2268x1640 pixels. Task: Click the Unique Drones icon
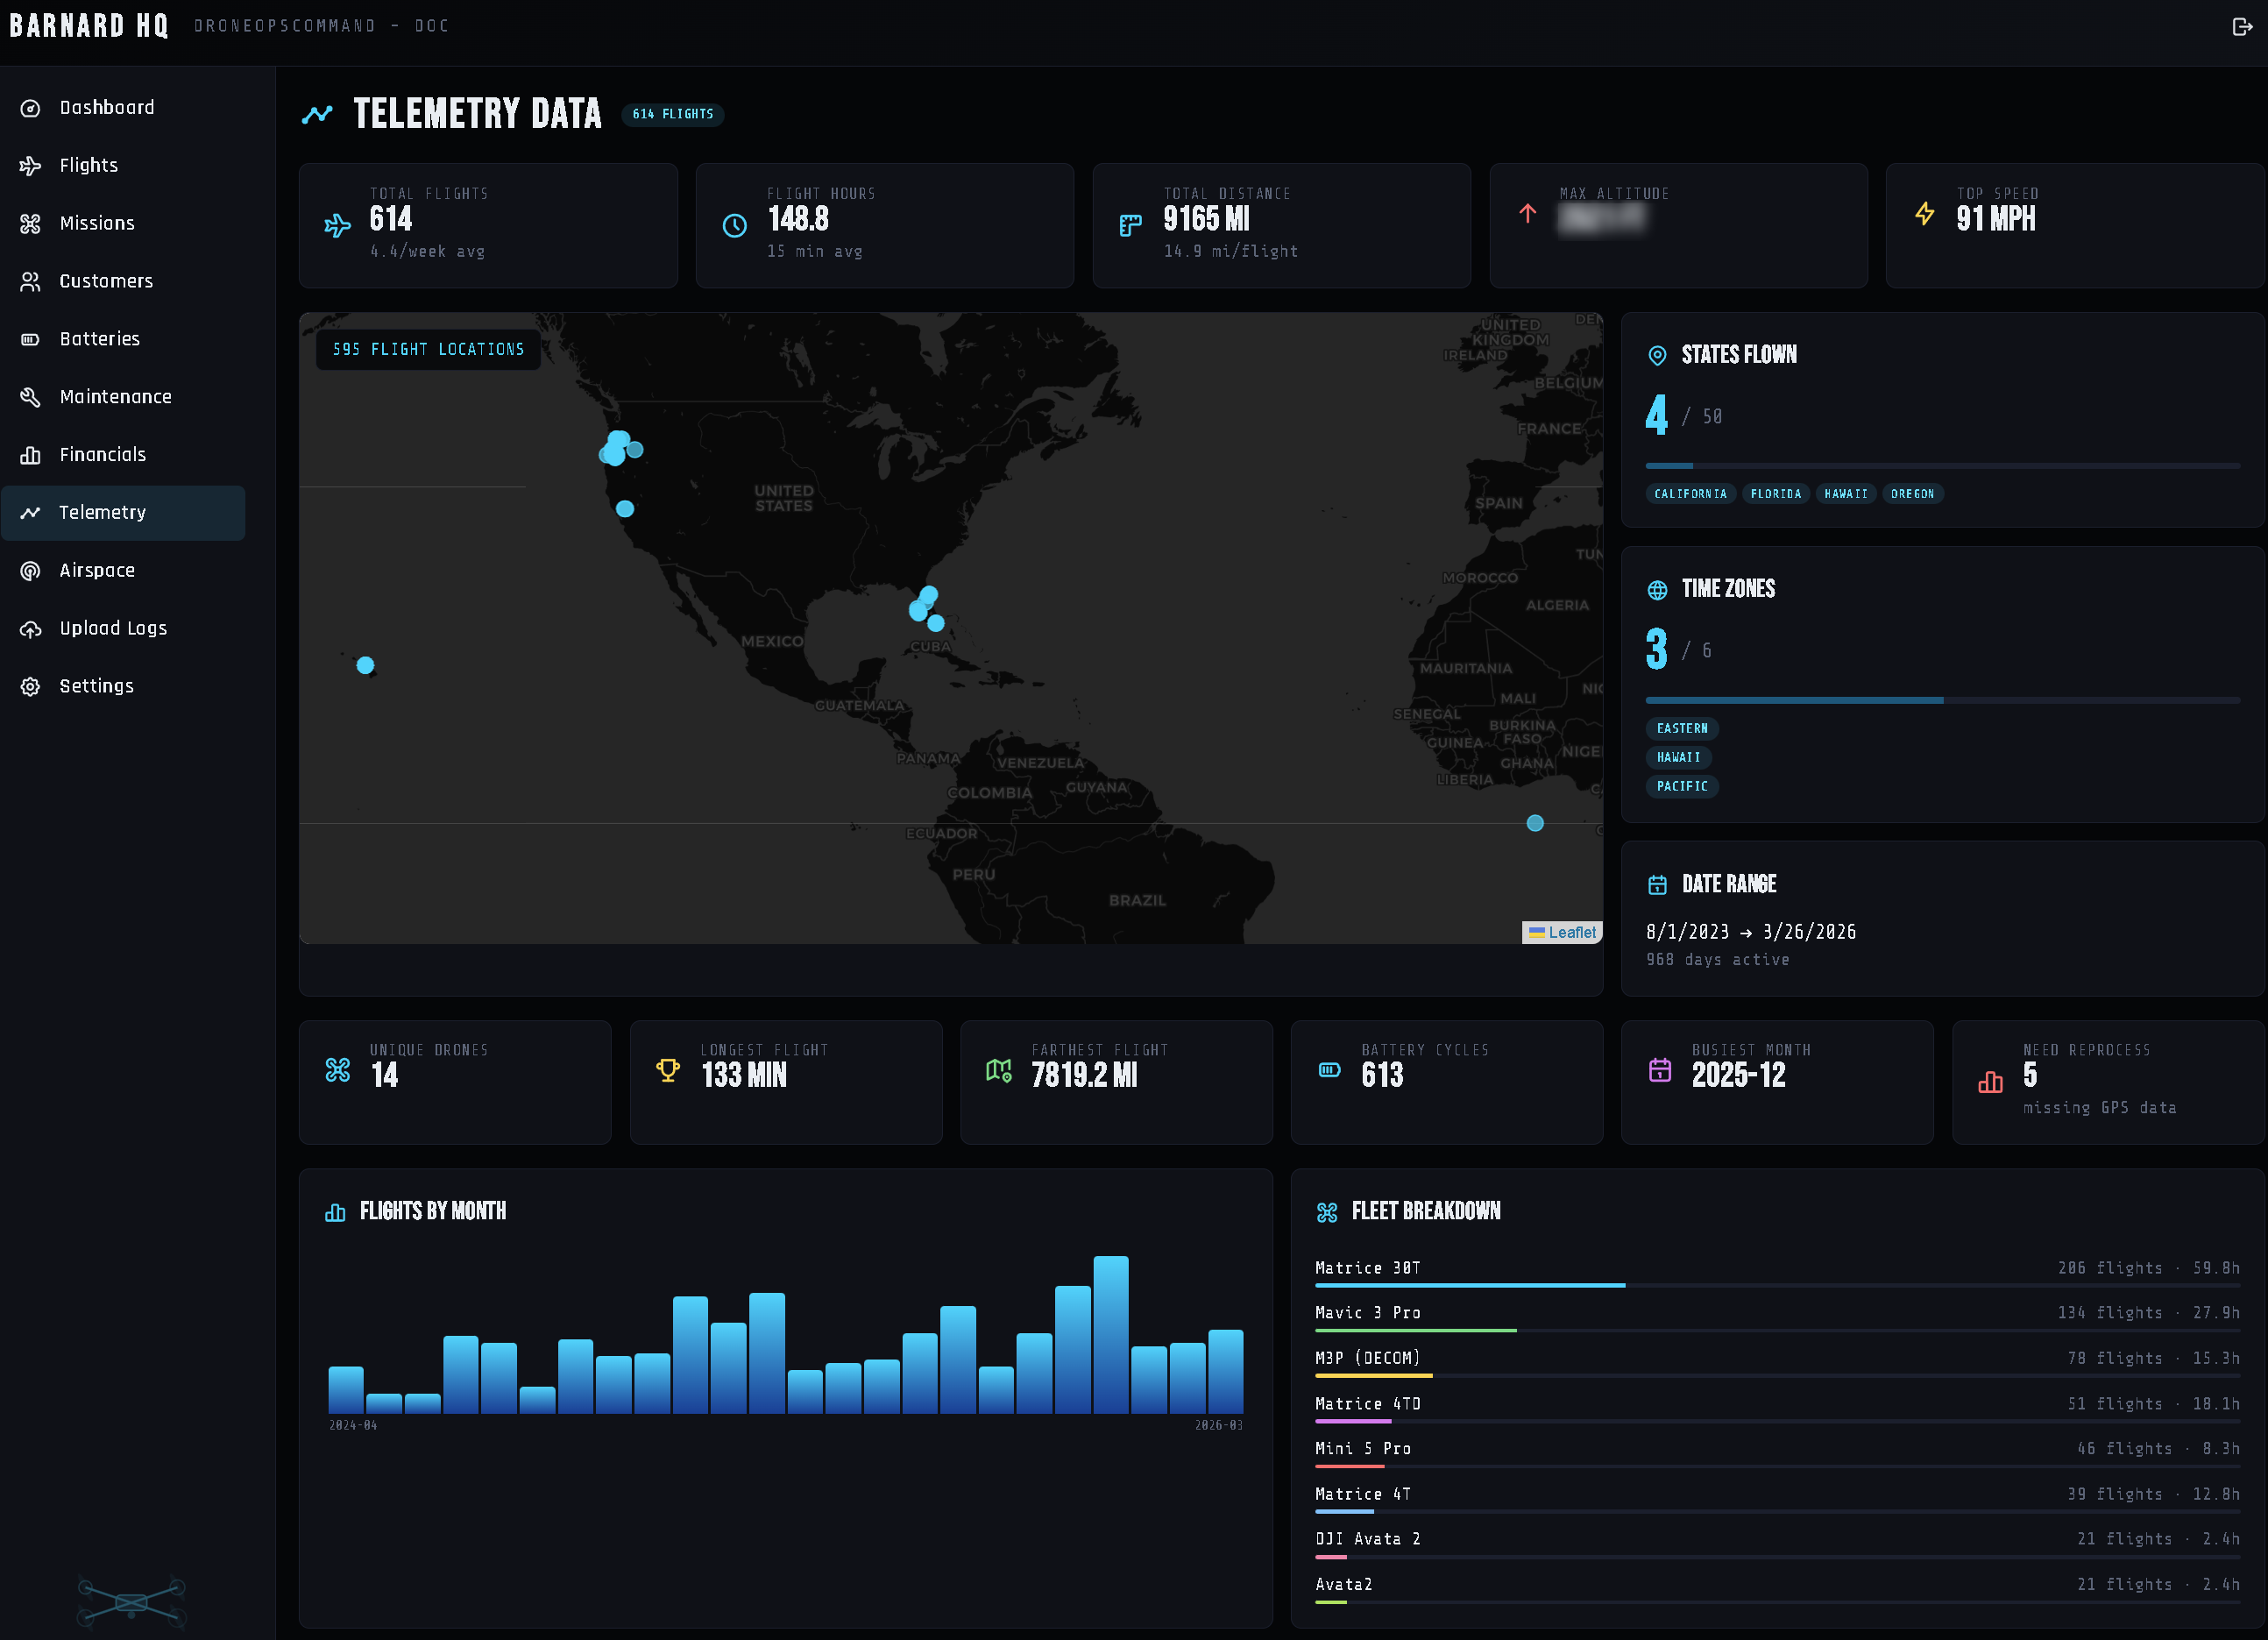point(338,1070)
